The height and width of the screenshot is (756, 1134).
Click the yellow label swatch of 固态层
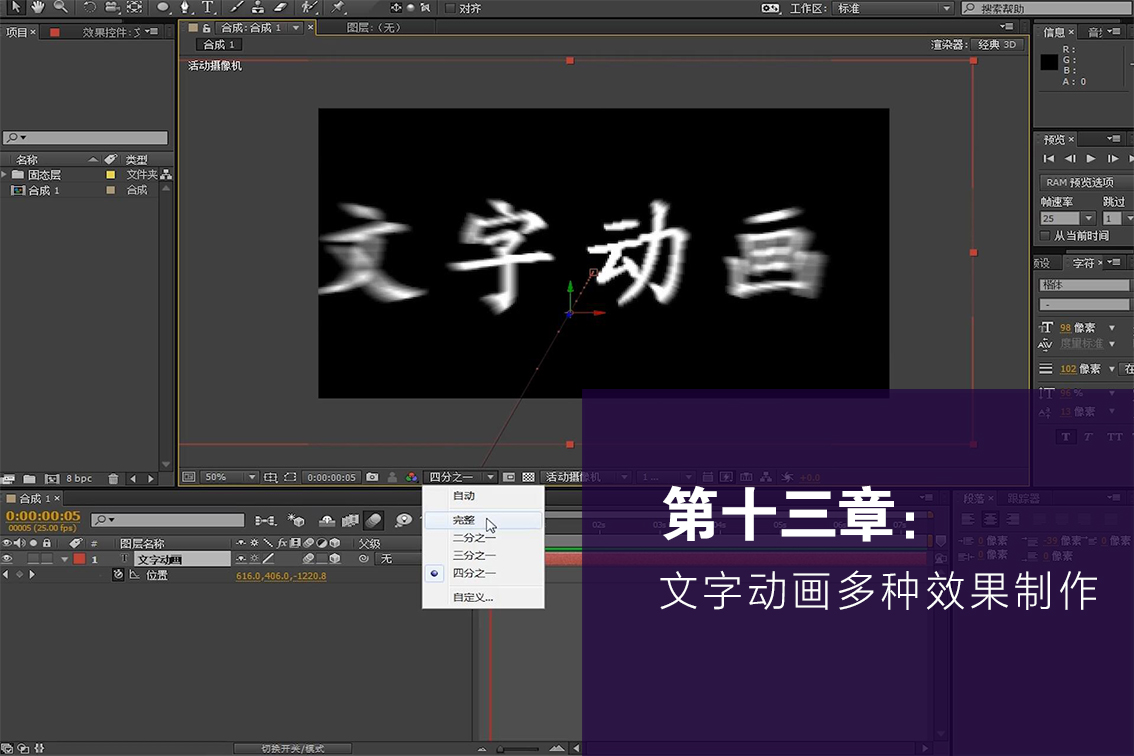point(111,174)
